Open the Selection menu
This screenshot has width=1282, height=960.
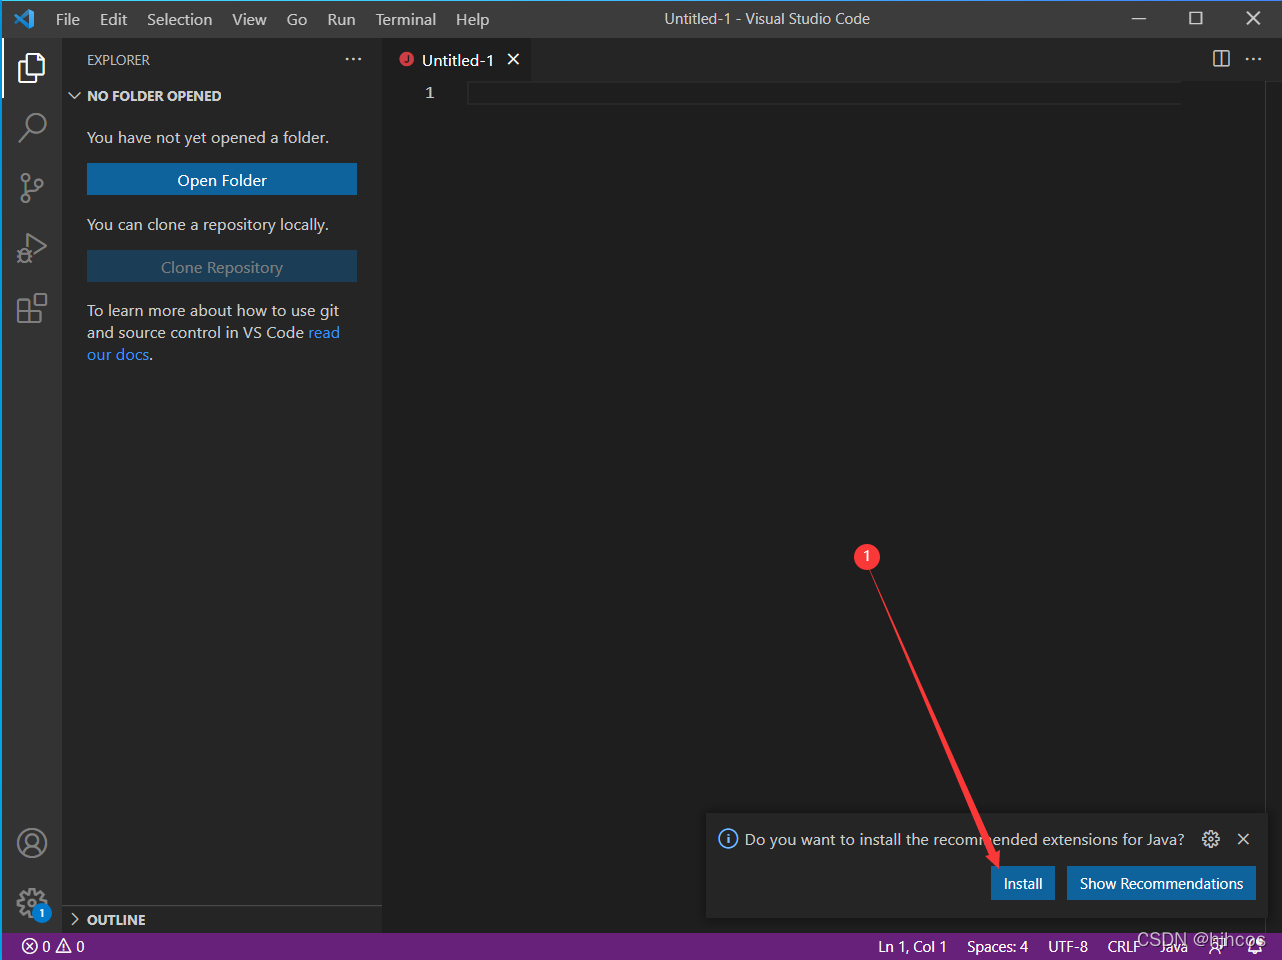coord(179,19)
